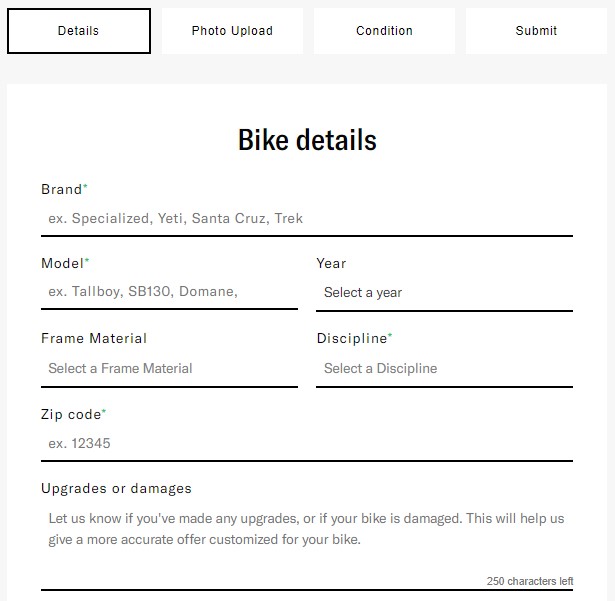Click the 'Zip code' label text
This screenshot has height=601, width=615.
[x=71, y=413]
